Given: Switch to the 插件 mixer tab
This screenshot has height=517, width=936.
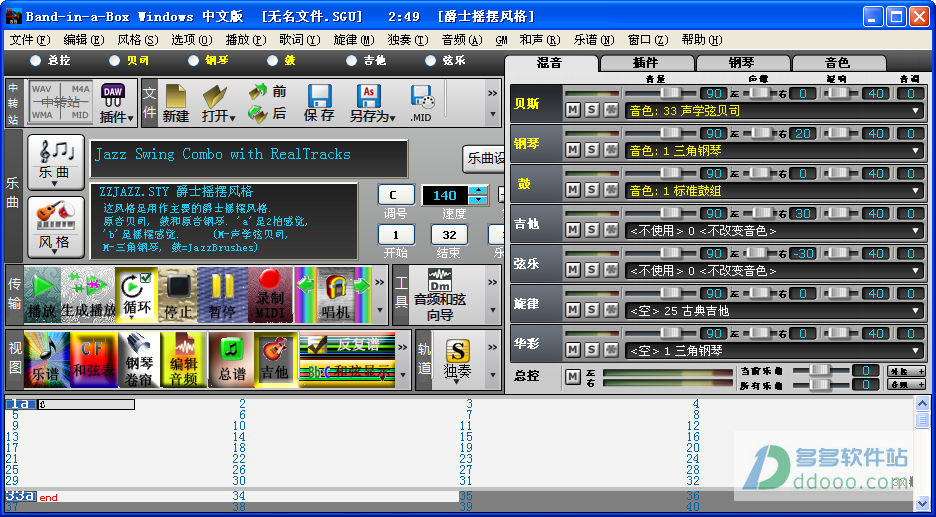Looking at the screenshot, I should pos(646,63).
